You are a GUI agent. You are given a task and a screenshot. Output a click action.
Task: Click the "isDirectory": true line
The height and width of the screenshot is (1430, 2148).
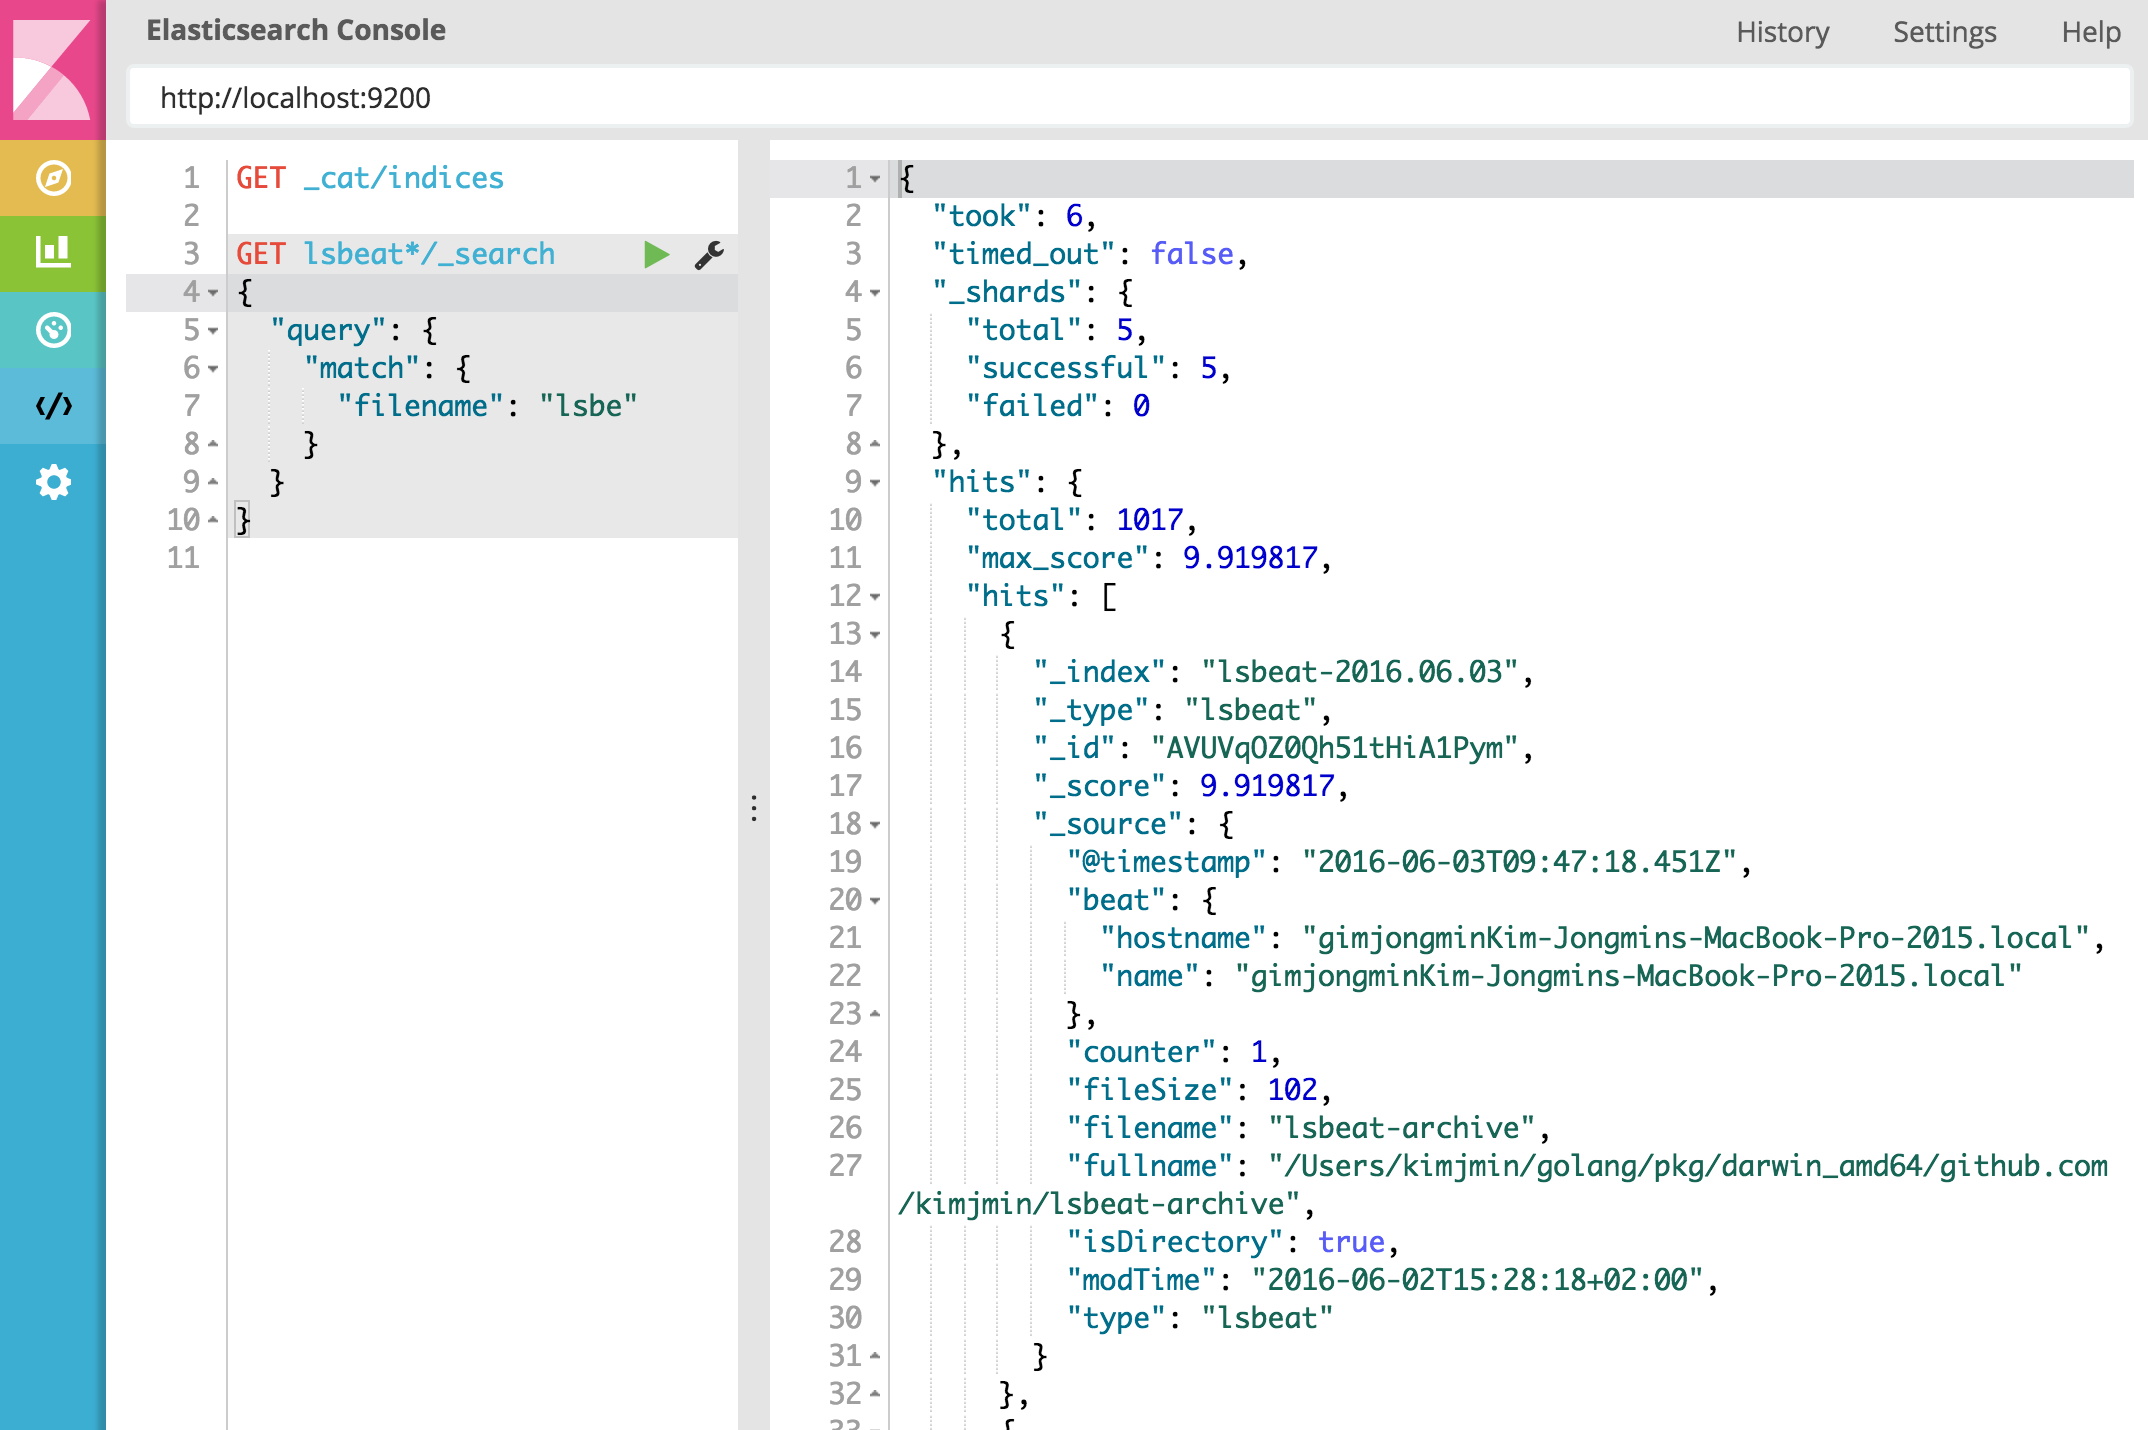point(1232,1242)
